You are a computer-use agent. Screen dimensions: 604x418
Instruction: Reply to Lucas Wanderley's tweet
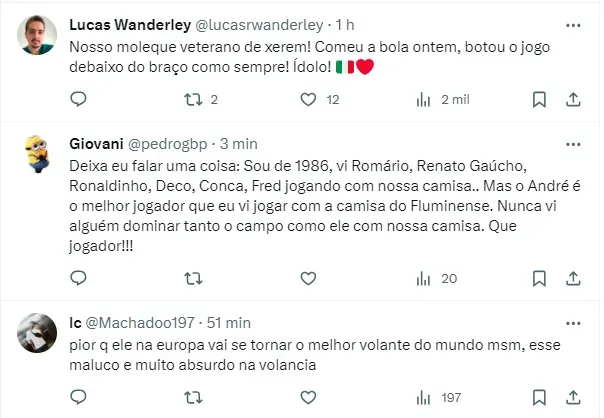(x=79, y=99)
